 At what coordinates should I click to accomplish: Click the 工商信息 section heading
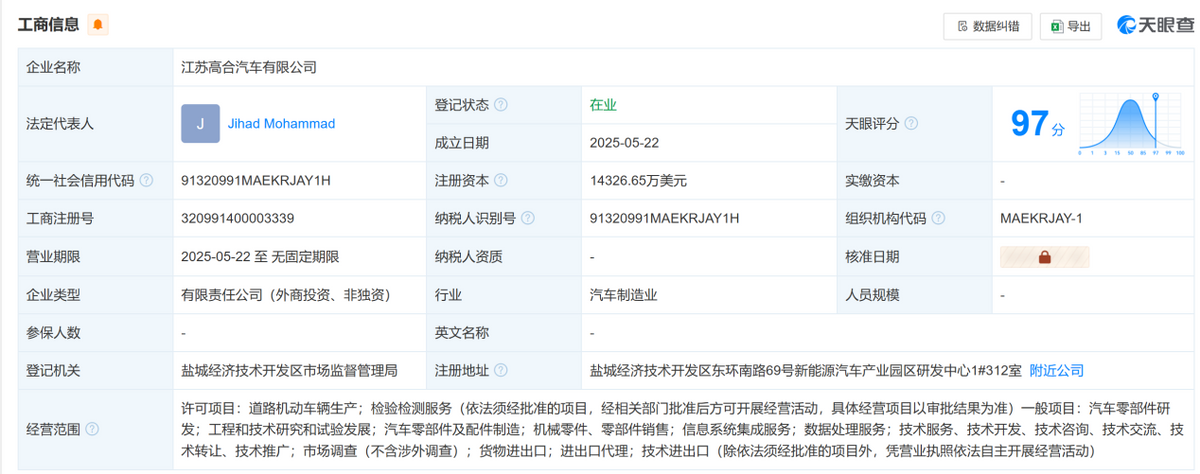point(50,25)
